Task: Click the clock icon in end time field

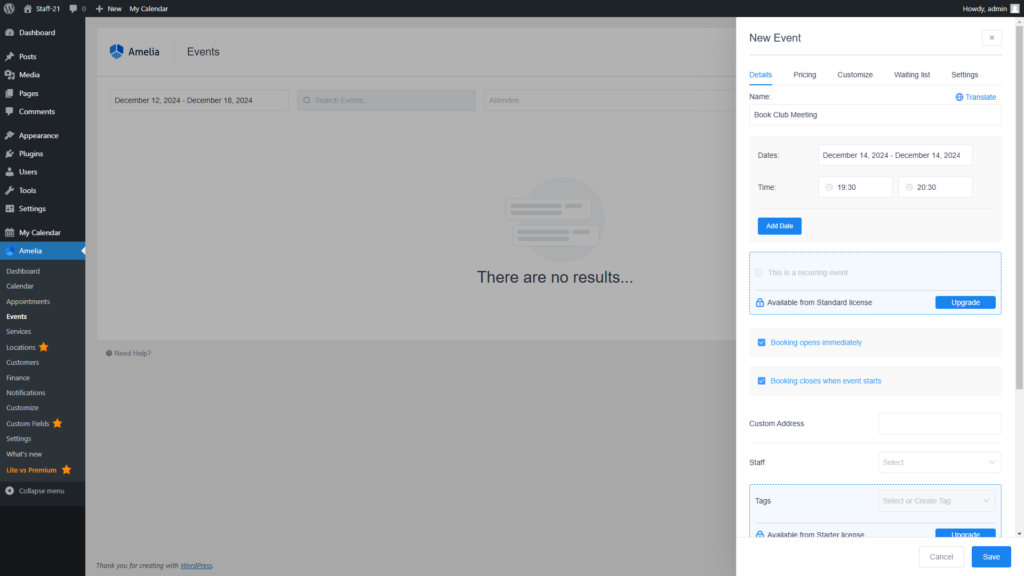Action: pyautogui.click(x=910, y=187)
